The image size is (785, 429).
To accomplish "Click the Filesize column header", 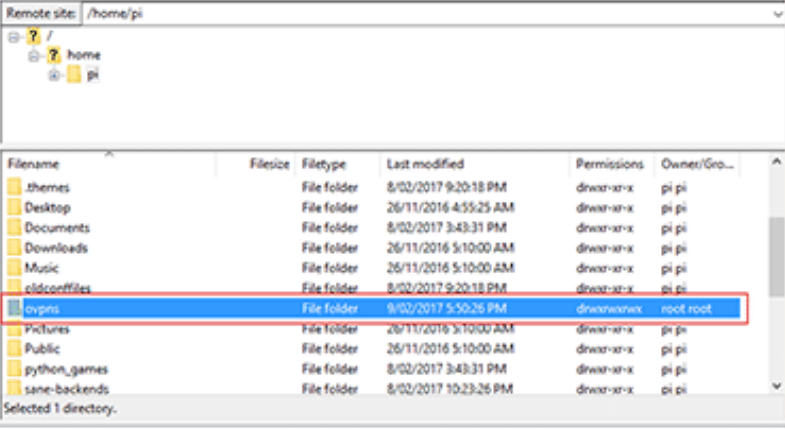I will 269,164.
